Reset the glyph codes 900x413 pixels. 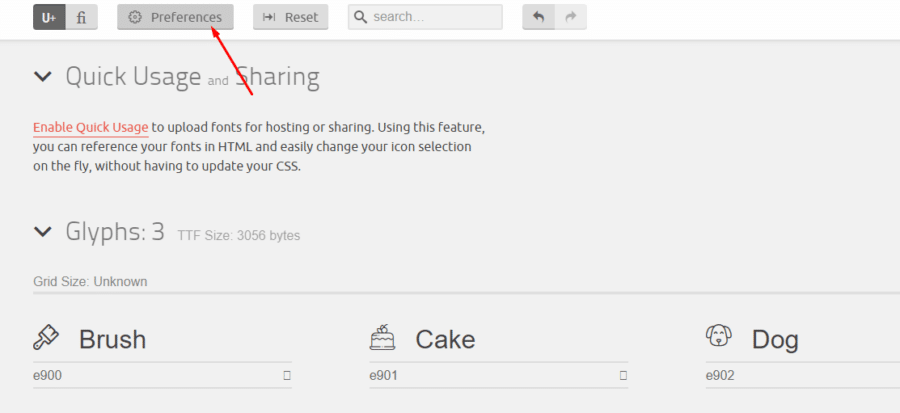[x=290, y=17]
